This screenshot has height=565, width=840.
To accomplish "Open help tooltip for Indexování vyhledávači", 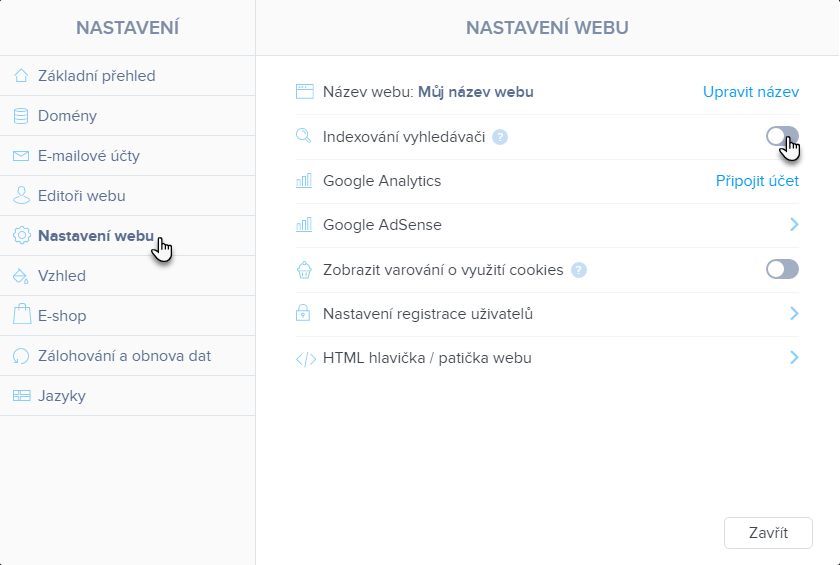I will 500,137.
